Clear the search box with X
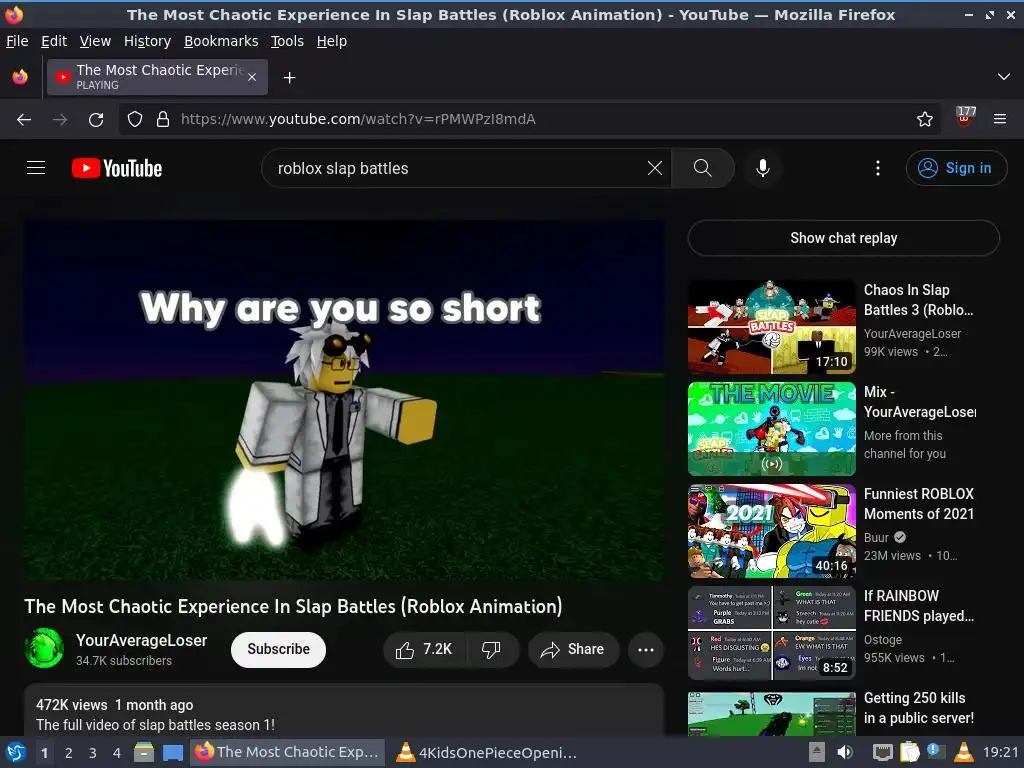Viewport: 1024px width, 768px height. click(x=654, y=168)
